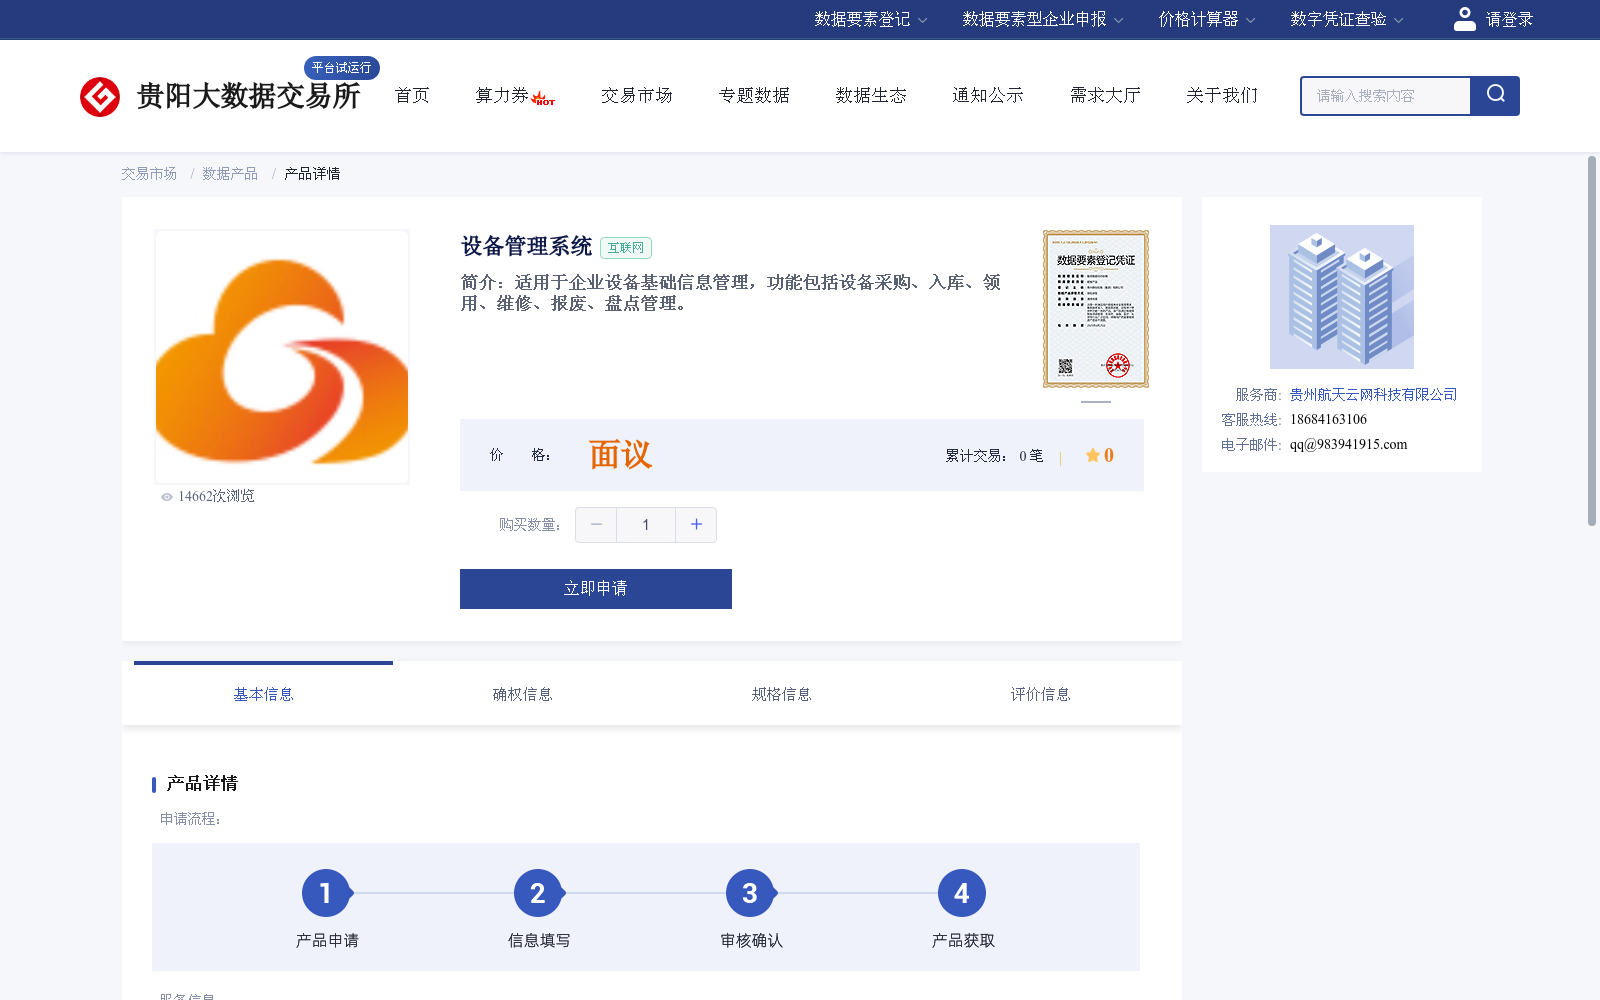The width and height of the screenshot is (1600, 1000).
Task: Go to 首页 in navigation
Action: (412, 95)
